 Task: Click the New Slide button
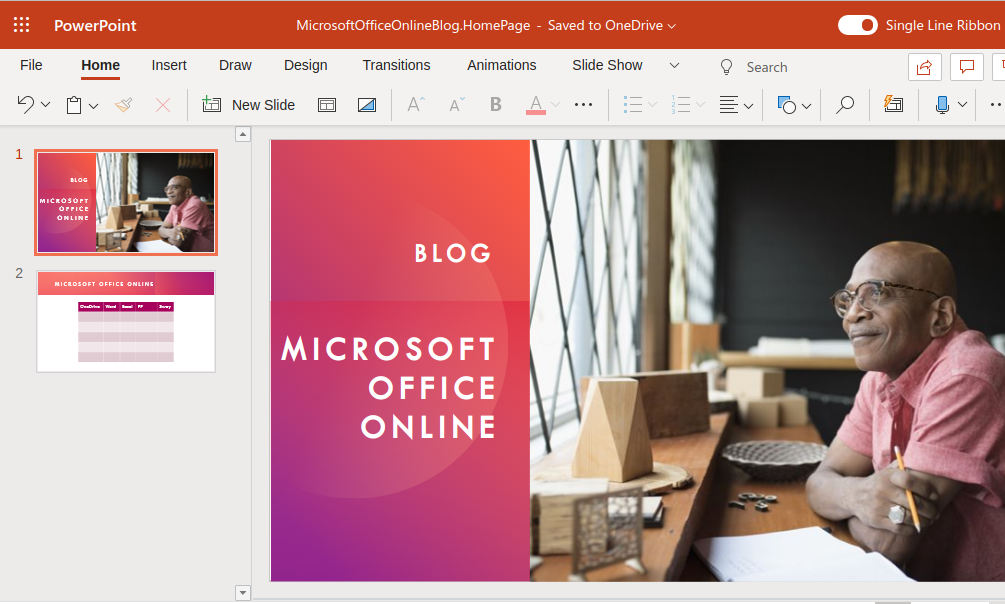pos(249,105)
